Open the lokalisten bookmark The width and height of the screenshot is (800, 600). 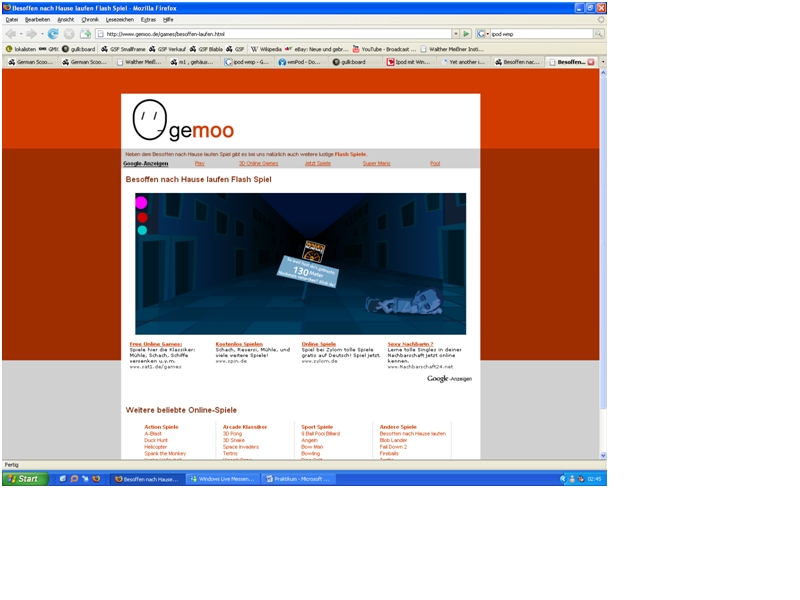20,49
